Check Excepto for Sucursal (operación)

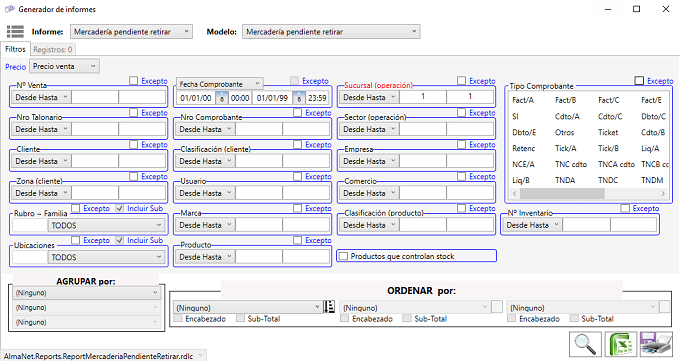(461, 81)
